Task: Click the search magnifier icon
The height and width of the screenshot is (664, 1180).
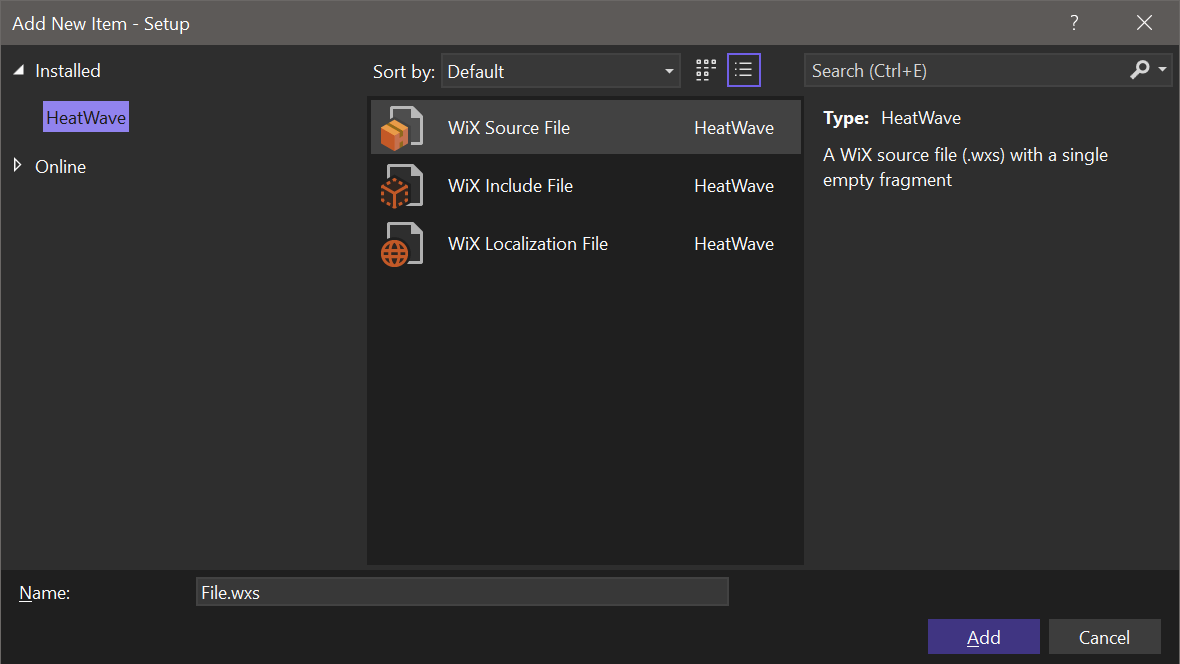Action: [1140, 70]
